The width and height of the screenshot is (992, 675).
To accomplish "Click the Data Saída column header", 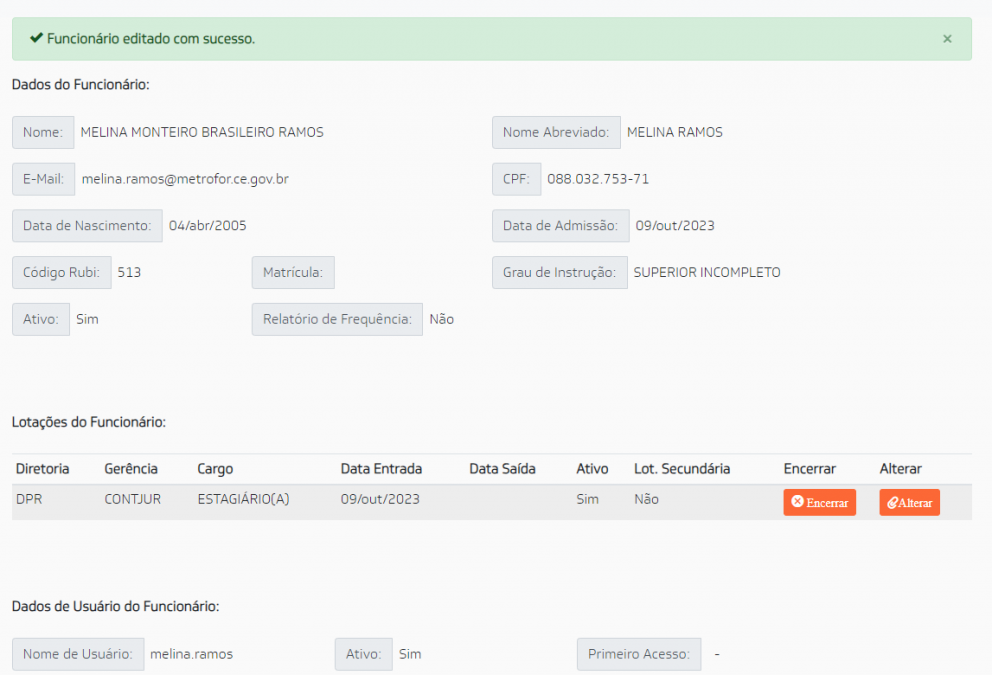I will click(502, 469).
